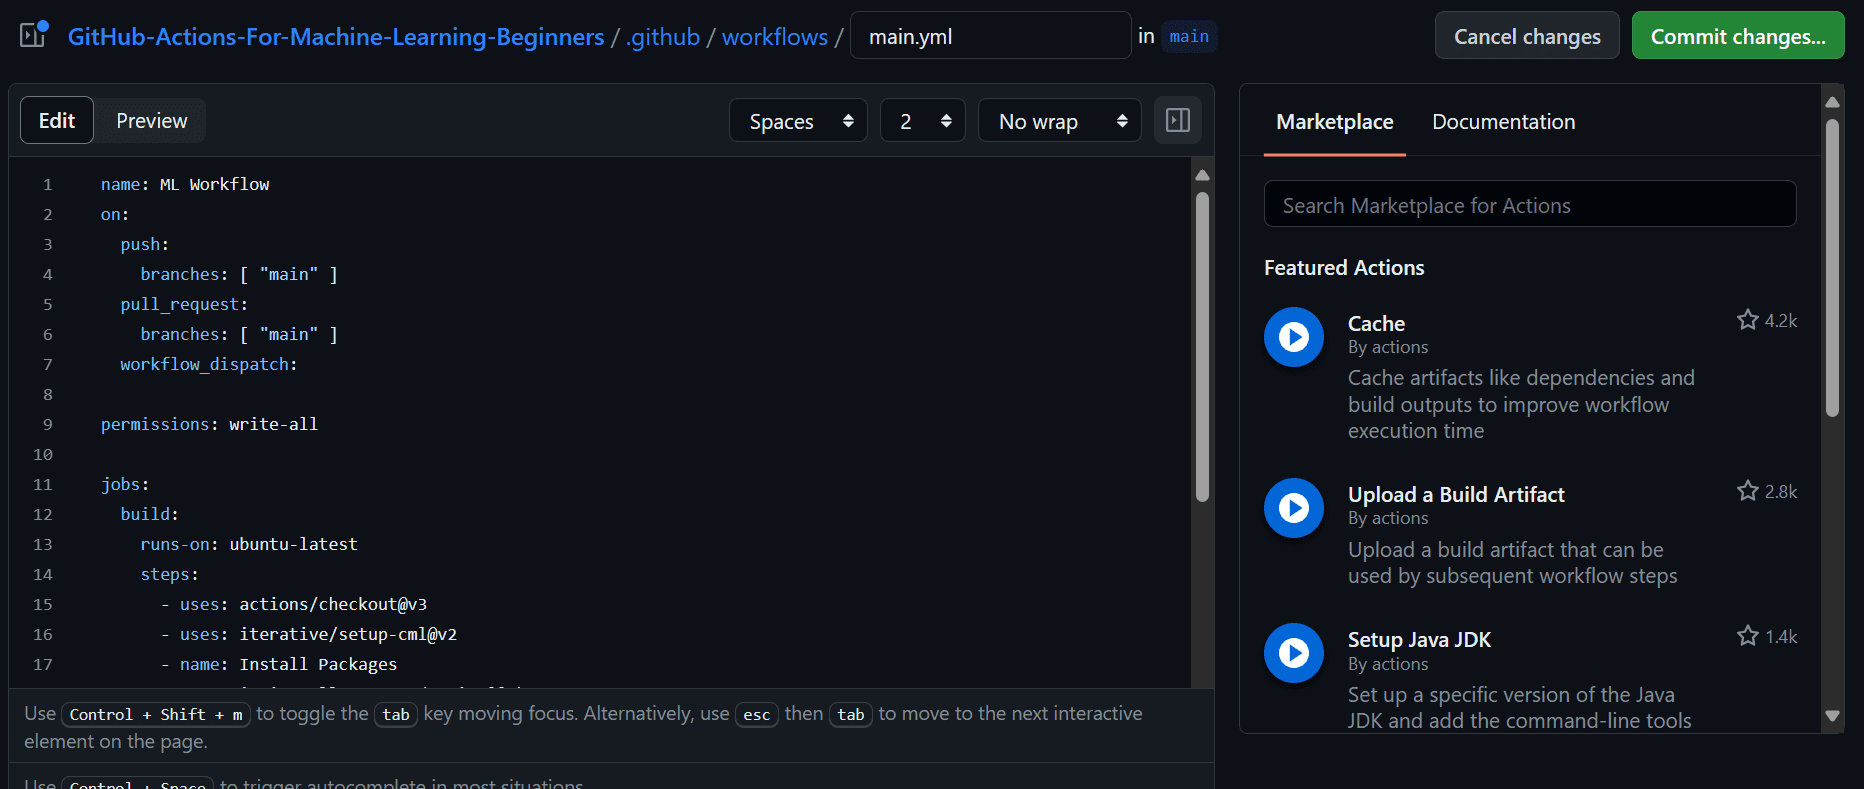Open the No wrap line mode dropdown

point(1060,121)
